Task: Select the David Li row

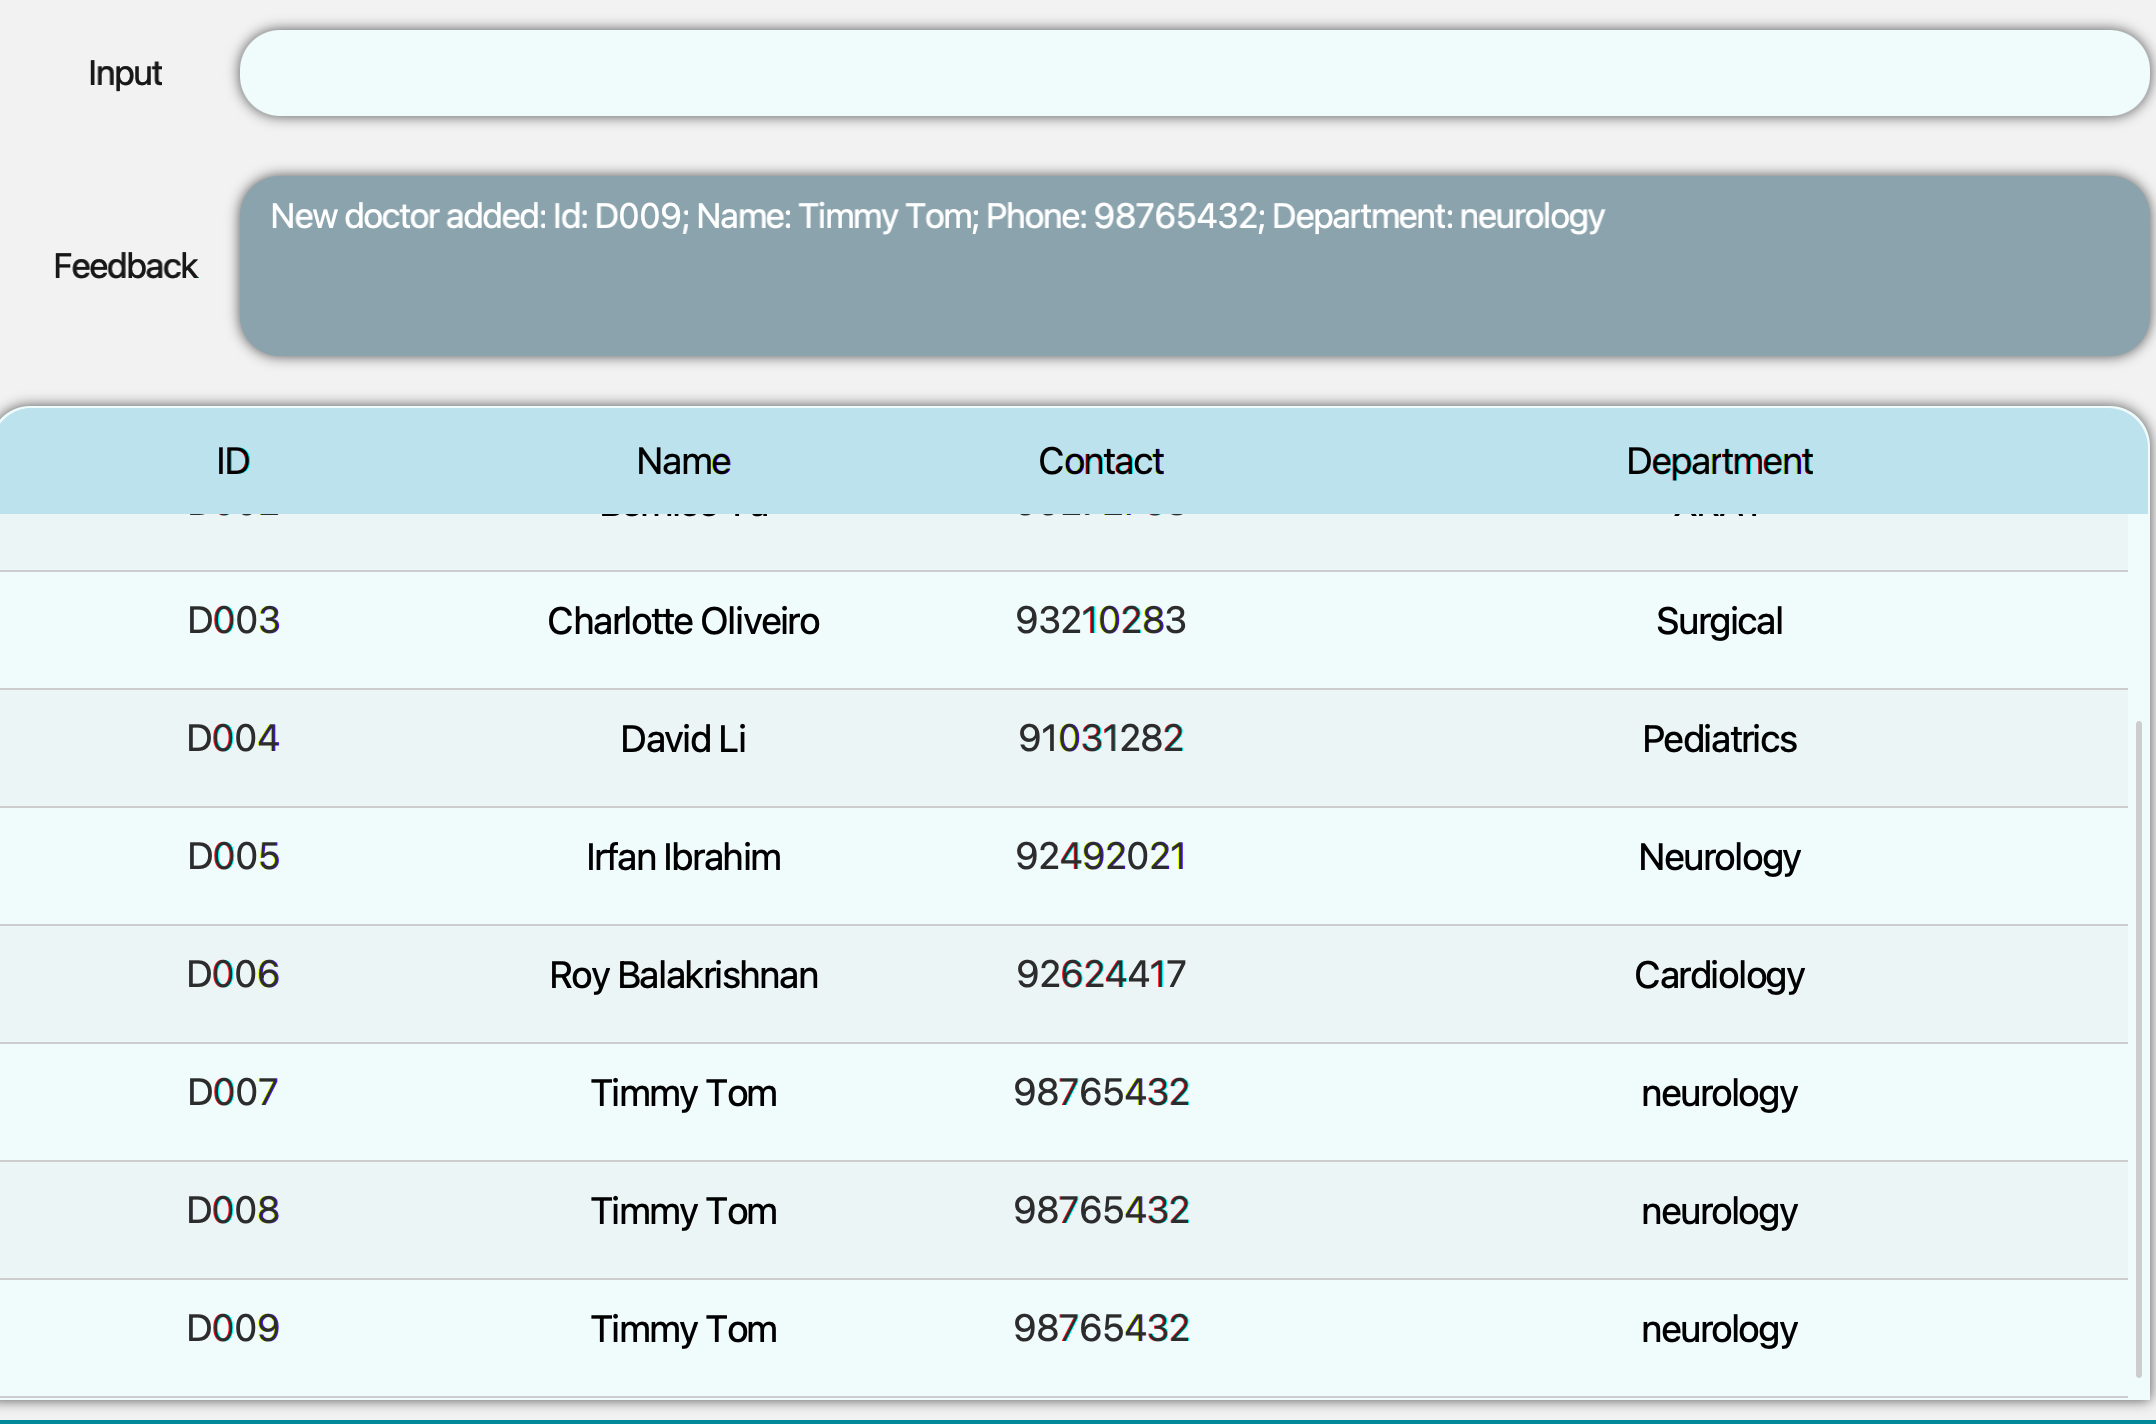Action: point(683,739)
